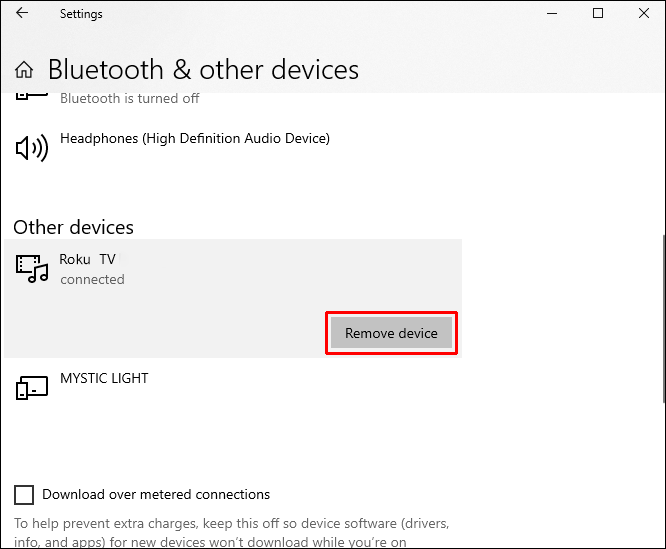Click the MYSTIC LIGHT device icon
Viewport: 666px width, 549px height.
pos(32,387)
